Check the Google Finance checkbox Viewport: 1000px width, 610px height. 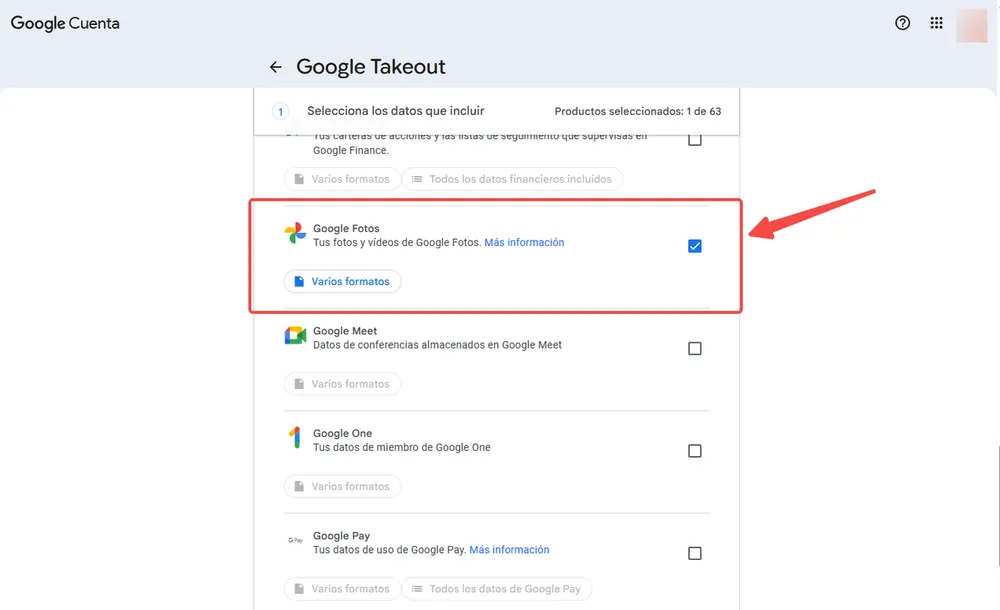tap(695, 140)
